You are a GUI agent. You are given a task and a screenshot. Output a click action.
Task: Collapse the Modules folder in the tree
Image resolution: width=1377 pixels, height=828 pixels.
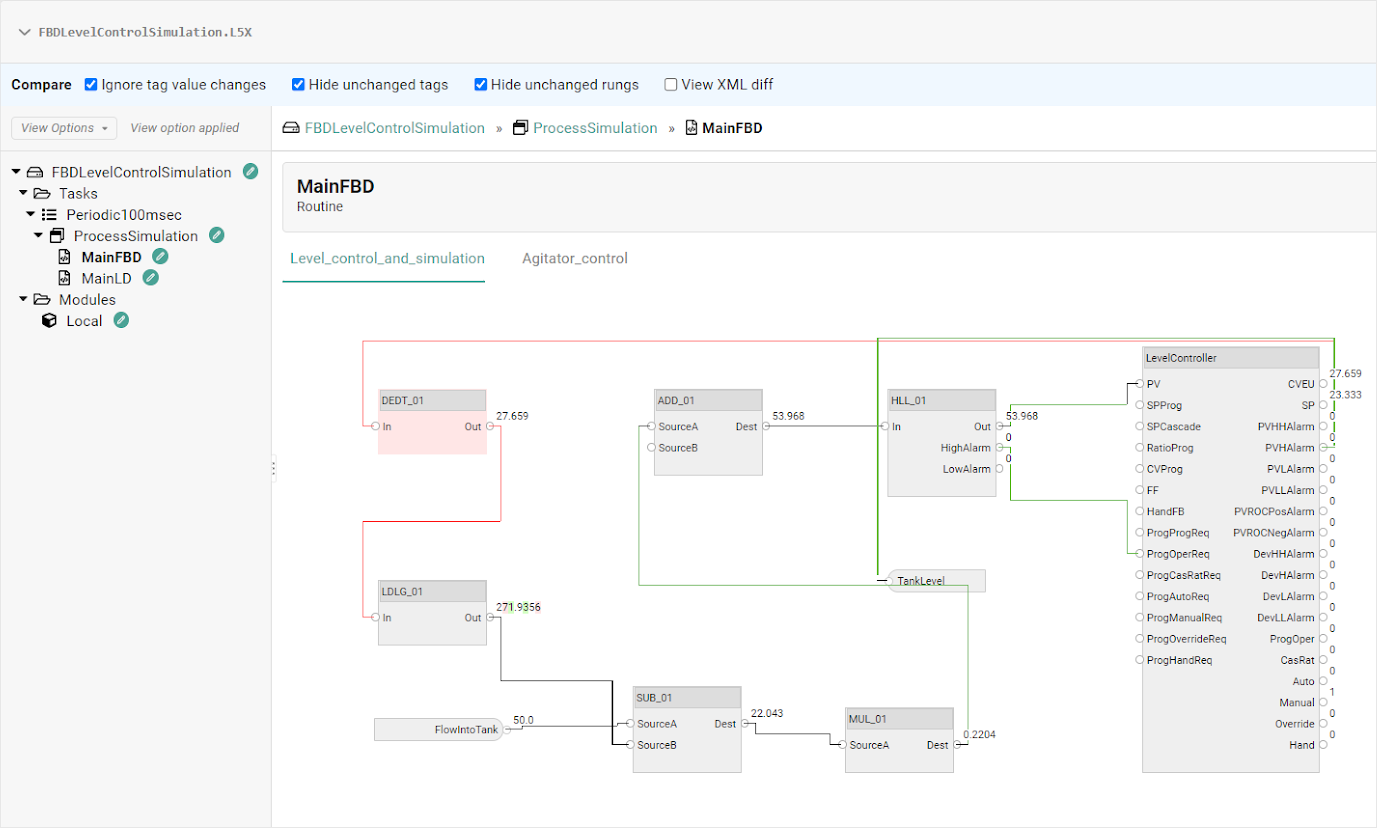23,299
